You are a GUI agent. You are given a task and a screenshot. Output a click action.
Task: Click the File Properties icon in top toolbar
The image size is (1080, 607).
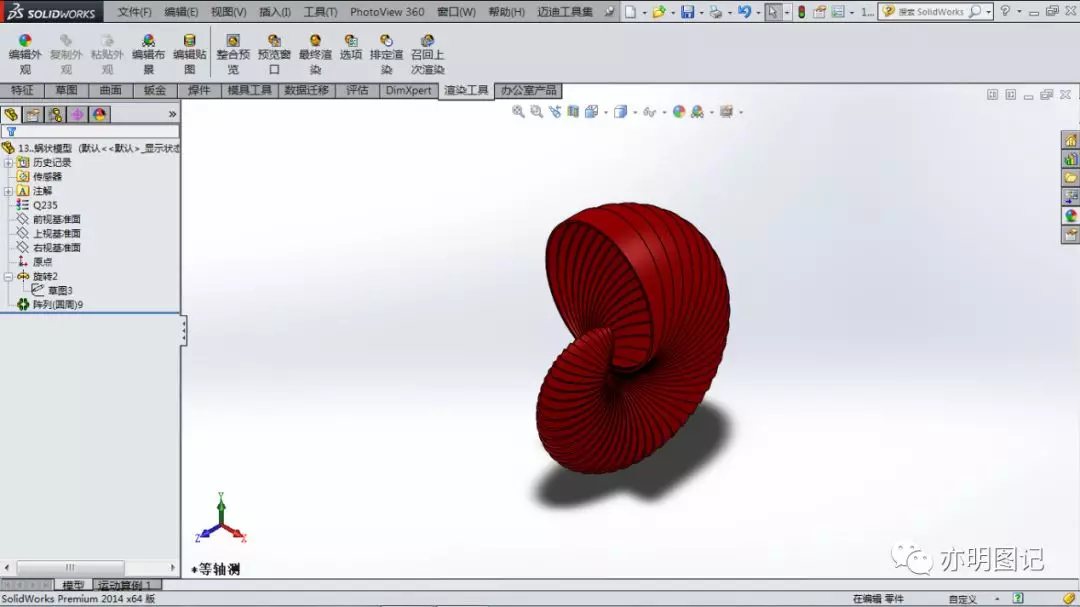[819, 12]
